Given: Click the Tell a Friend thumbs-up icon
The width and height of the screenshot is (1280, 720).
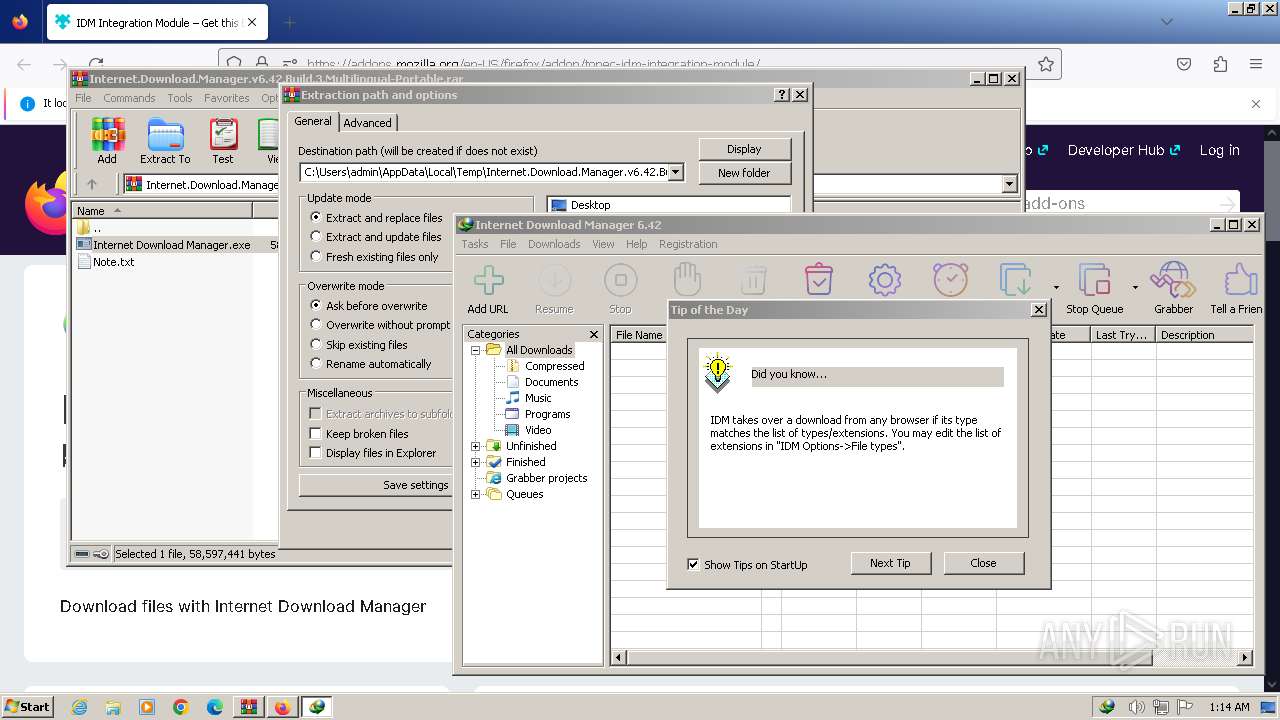Looking at the screenshot, I should pos(1240,281).
